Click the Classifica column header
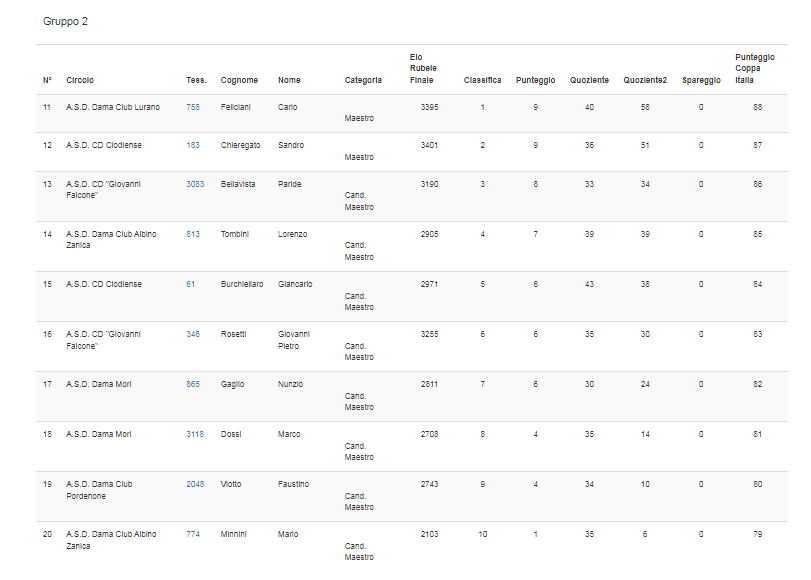This screenshot has width=811, height=580. point(482,81)
